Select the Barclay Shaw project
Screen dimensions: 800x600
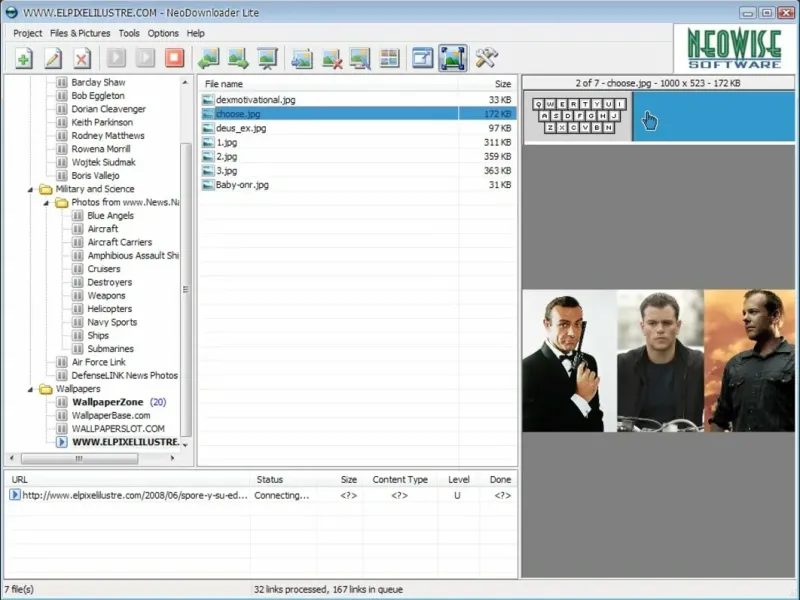tap(98, 82)
